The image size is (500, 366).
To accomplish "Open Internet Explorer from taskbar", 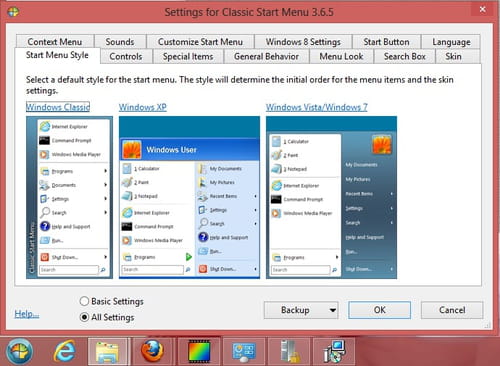I will click(64, 351).
